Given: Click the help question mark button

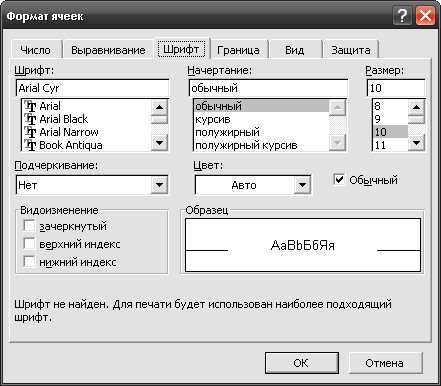Looking at the screenshot, I should 402,16.
